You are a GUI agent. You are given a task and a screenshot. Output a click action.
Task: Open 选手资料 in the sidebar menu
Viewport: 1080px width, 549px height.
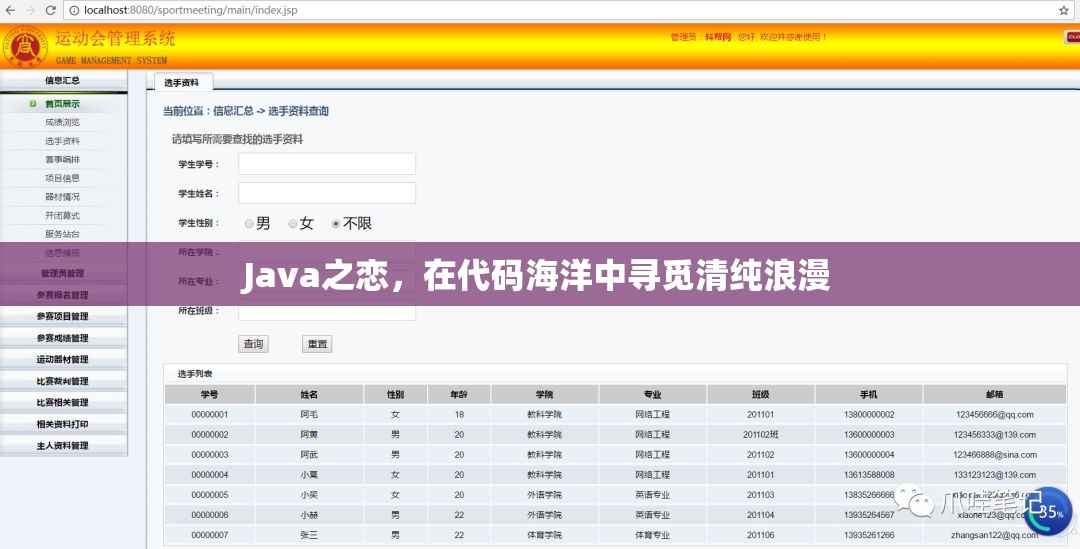[63, 141]
